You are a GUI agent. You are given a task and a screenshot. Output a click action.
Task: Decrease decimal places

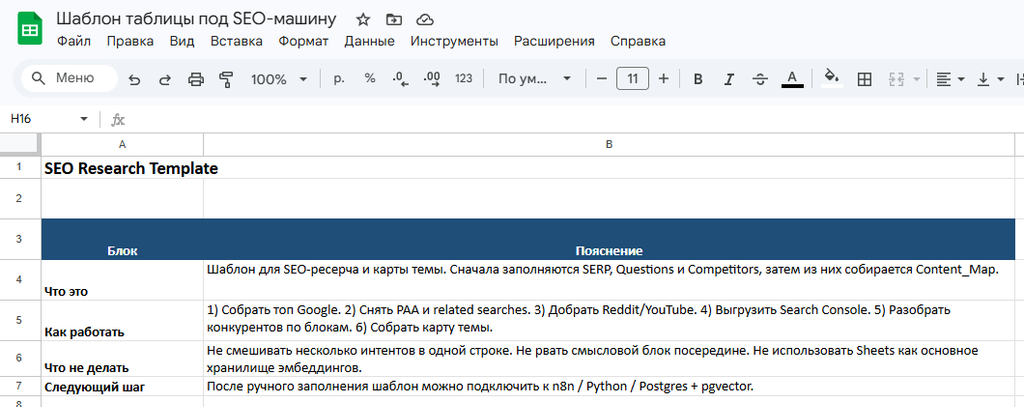point(400,80)
